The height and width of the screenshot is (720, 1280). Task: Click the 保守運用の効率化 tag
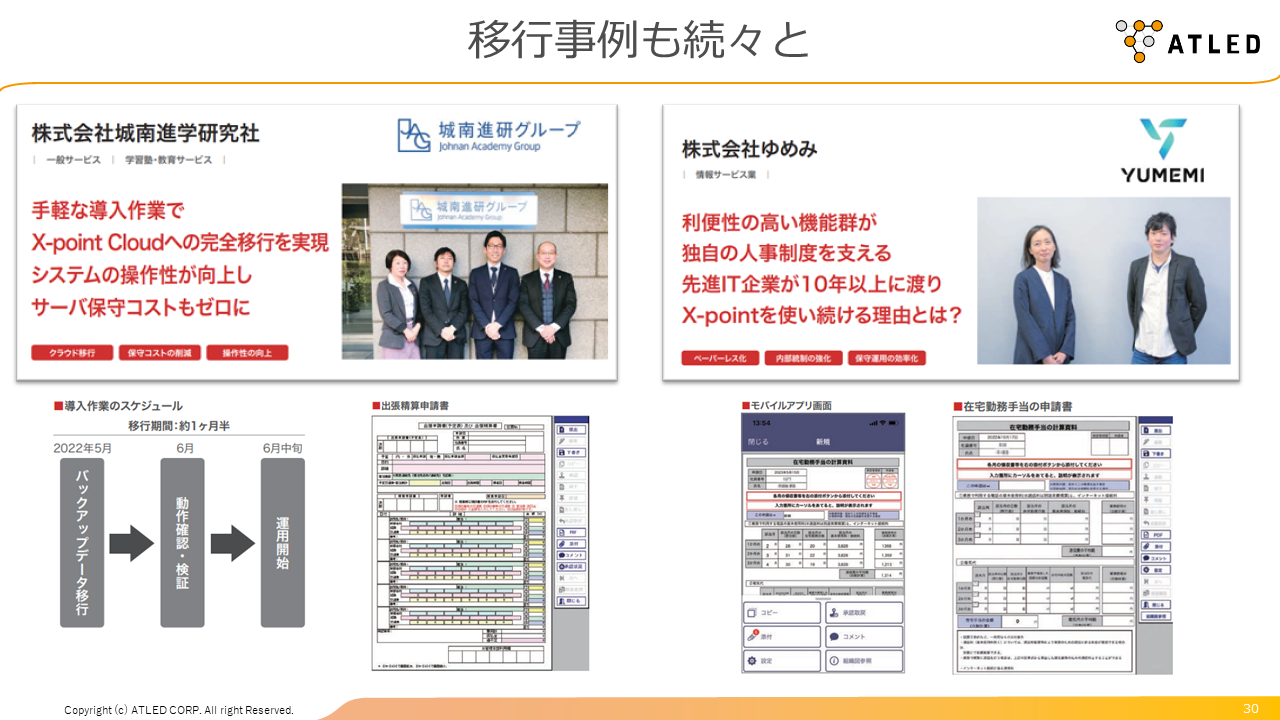coord(887,358)
